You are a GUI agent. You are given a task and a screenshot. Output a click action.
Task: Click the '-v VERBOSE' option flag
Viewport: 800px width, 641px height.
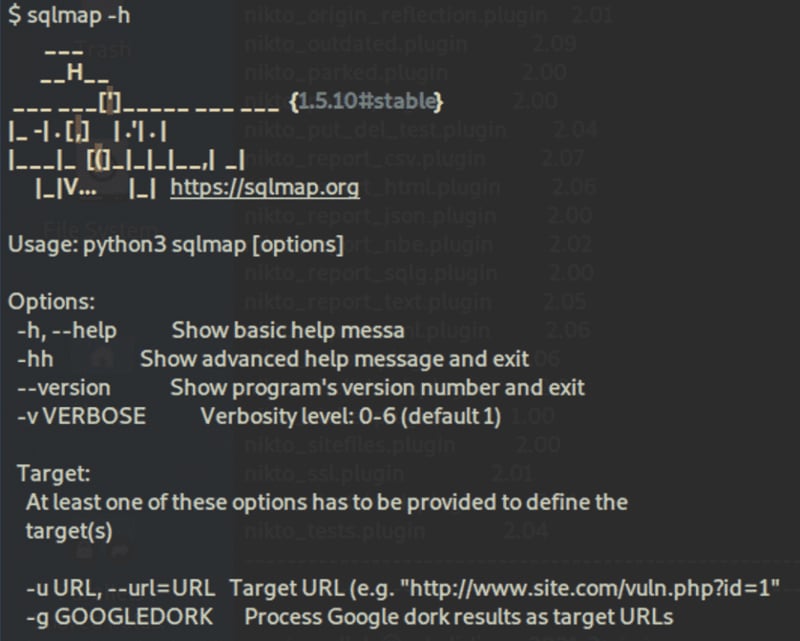[81, 416]
